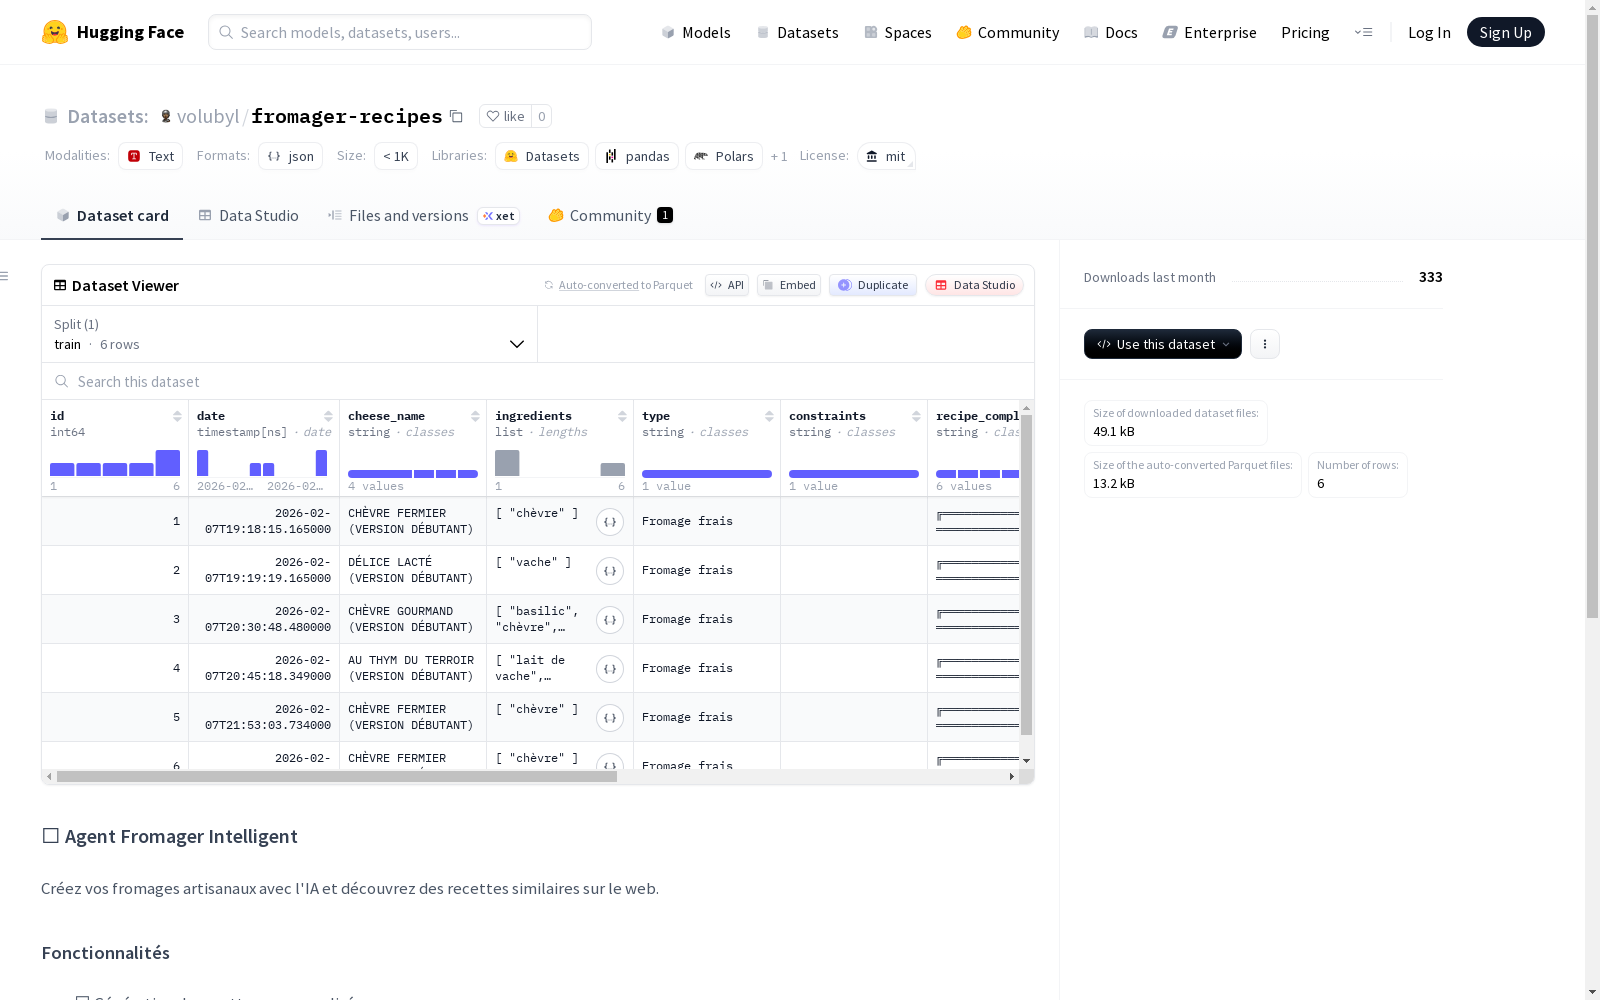Screen dimensions: 1600x1000
Task: Go to Models in the top navigation
Action: pyautogui.click(x=696, y=32)
